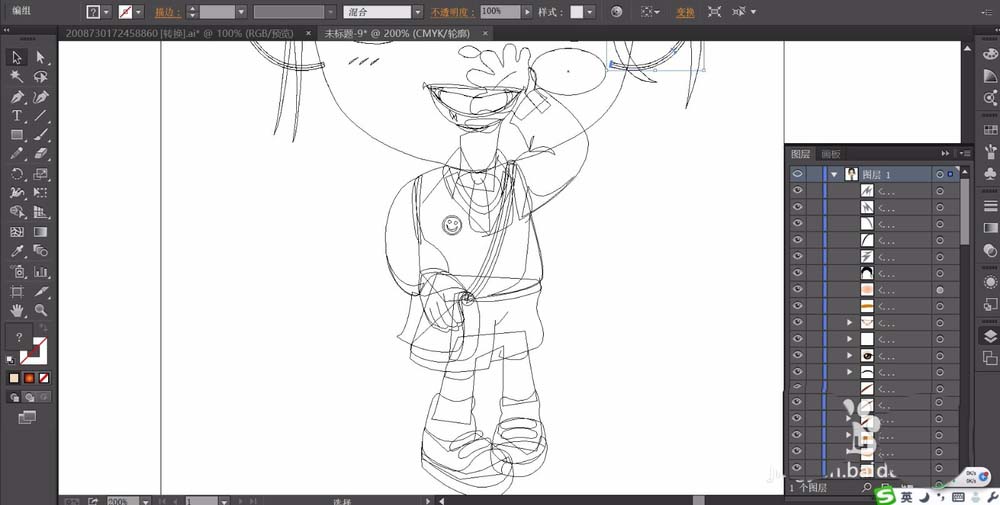
Task: Select the Paintbrush tool
Action: pyautogui.click(x=40, y=135)
